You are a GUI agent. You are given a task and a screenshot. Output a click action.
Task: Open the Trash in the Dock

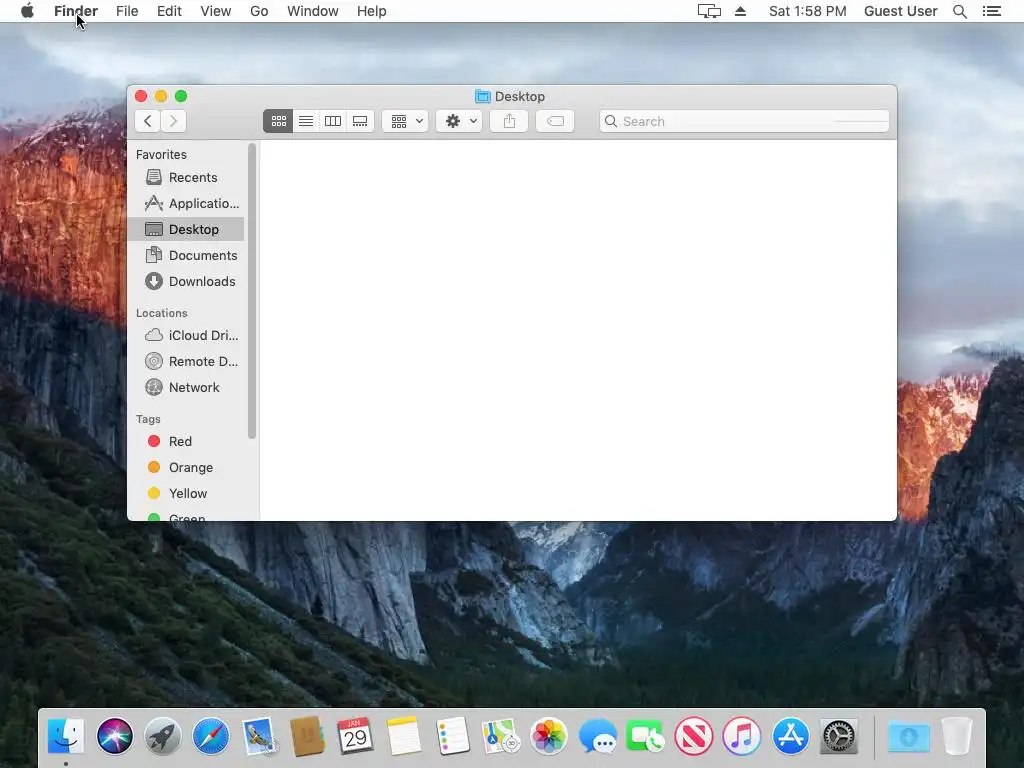tap(957, 736)
